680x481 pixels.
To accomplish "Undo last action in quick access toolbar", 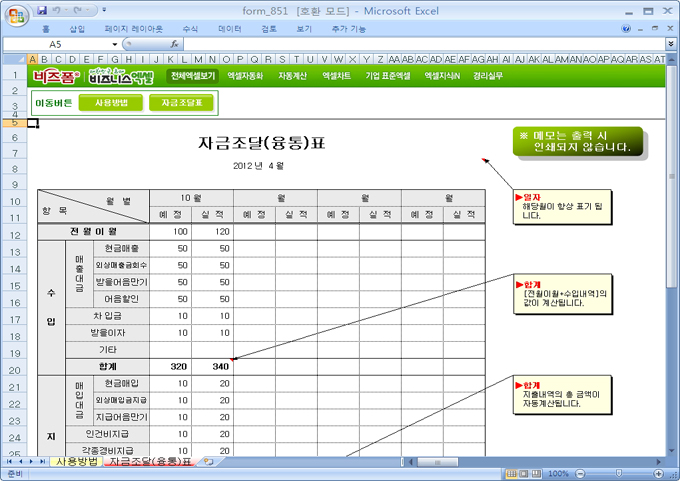I will click(56, 10).
